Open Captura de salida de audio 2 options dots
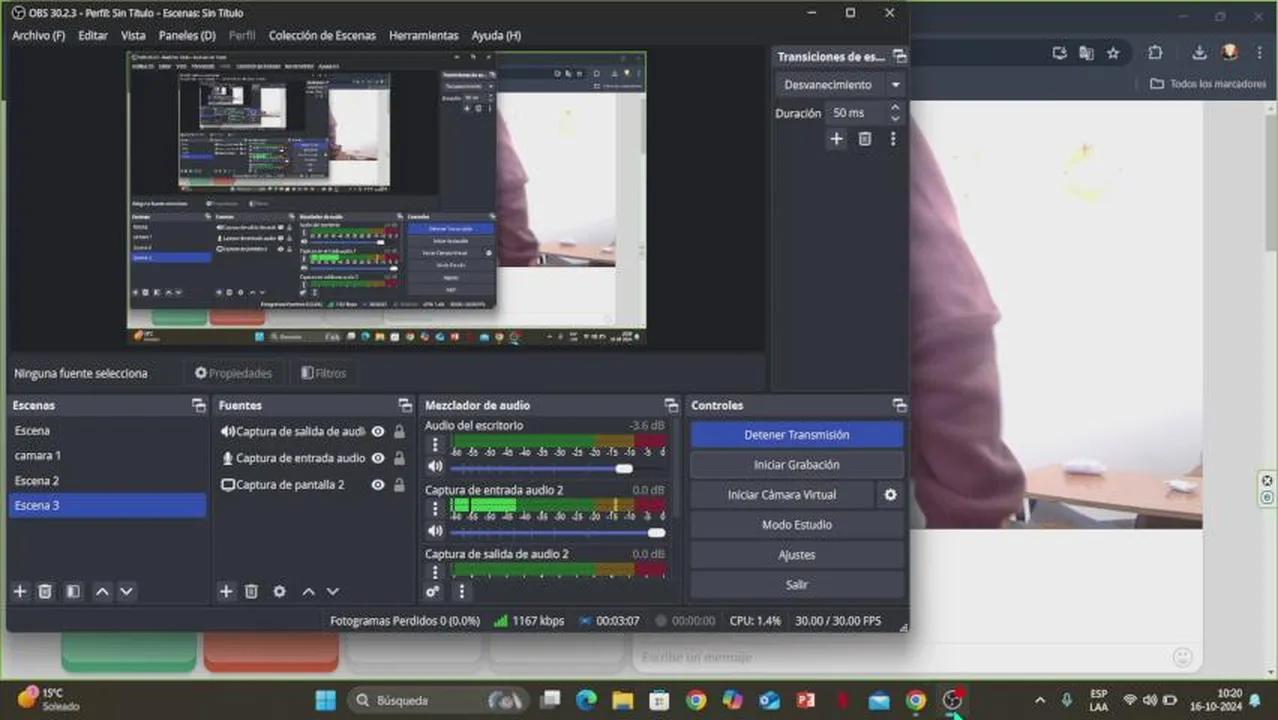 435,573
